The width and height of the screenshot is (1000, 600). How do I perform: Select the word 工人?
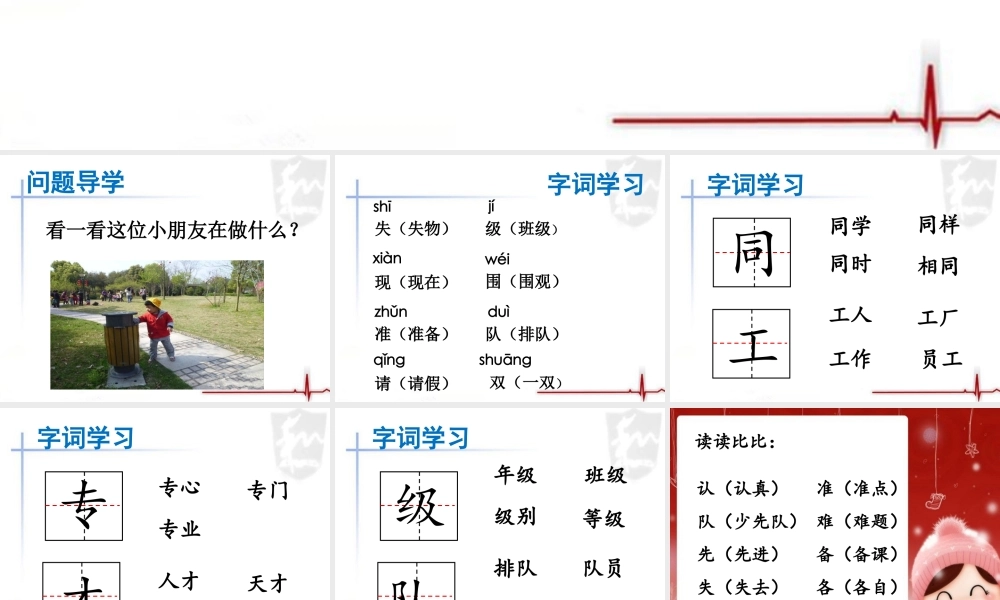850,314
